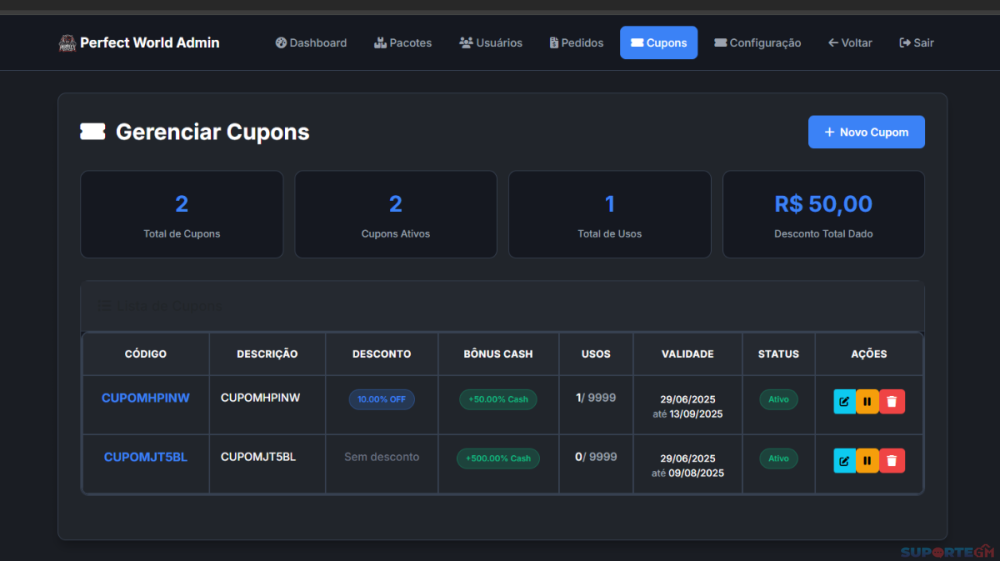Pause the CUPOMJT5BL coupon
This screenshot has height=561, width=1000.
(x=867, y=461)
